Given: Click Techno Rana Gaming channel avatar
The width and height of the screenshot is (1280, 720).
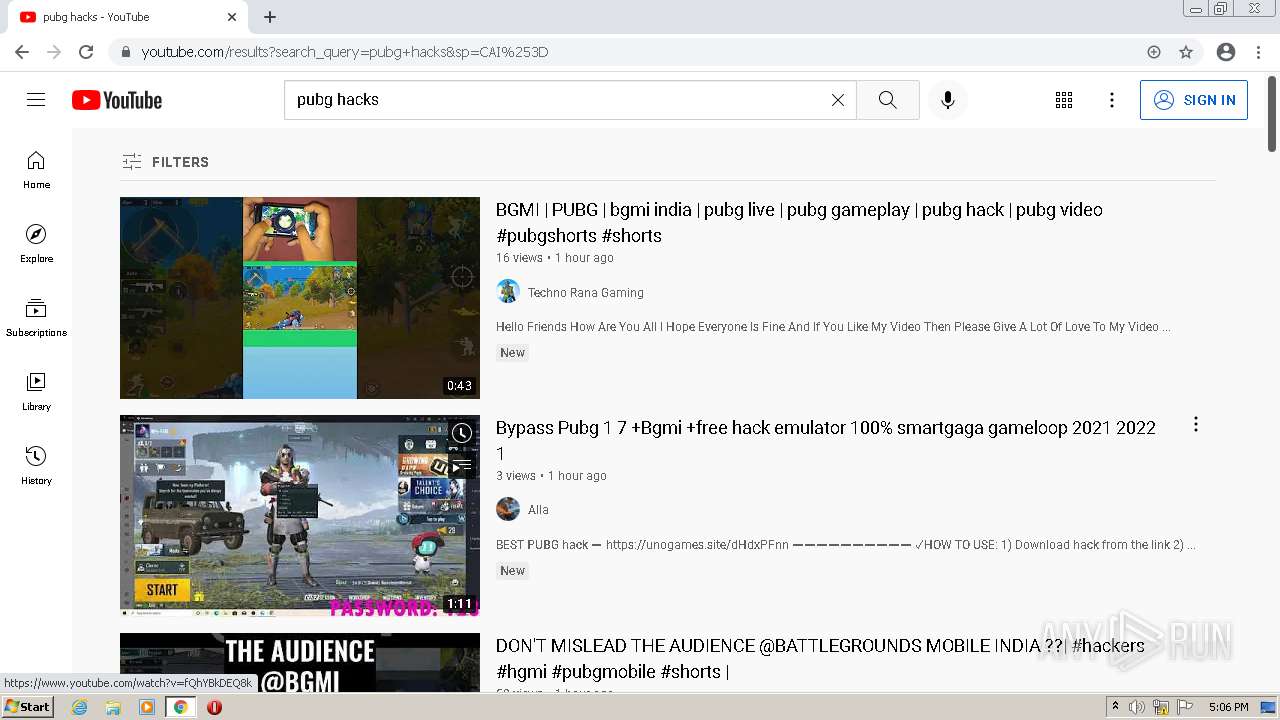Looking at the screenshot, I should click(508, 292).
